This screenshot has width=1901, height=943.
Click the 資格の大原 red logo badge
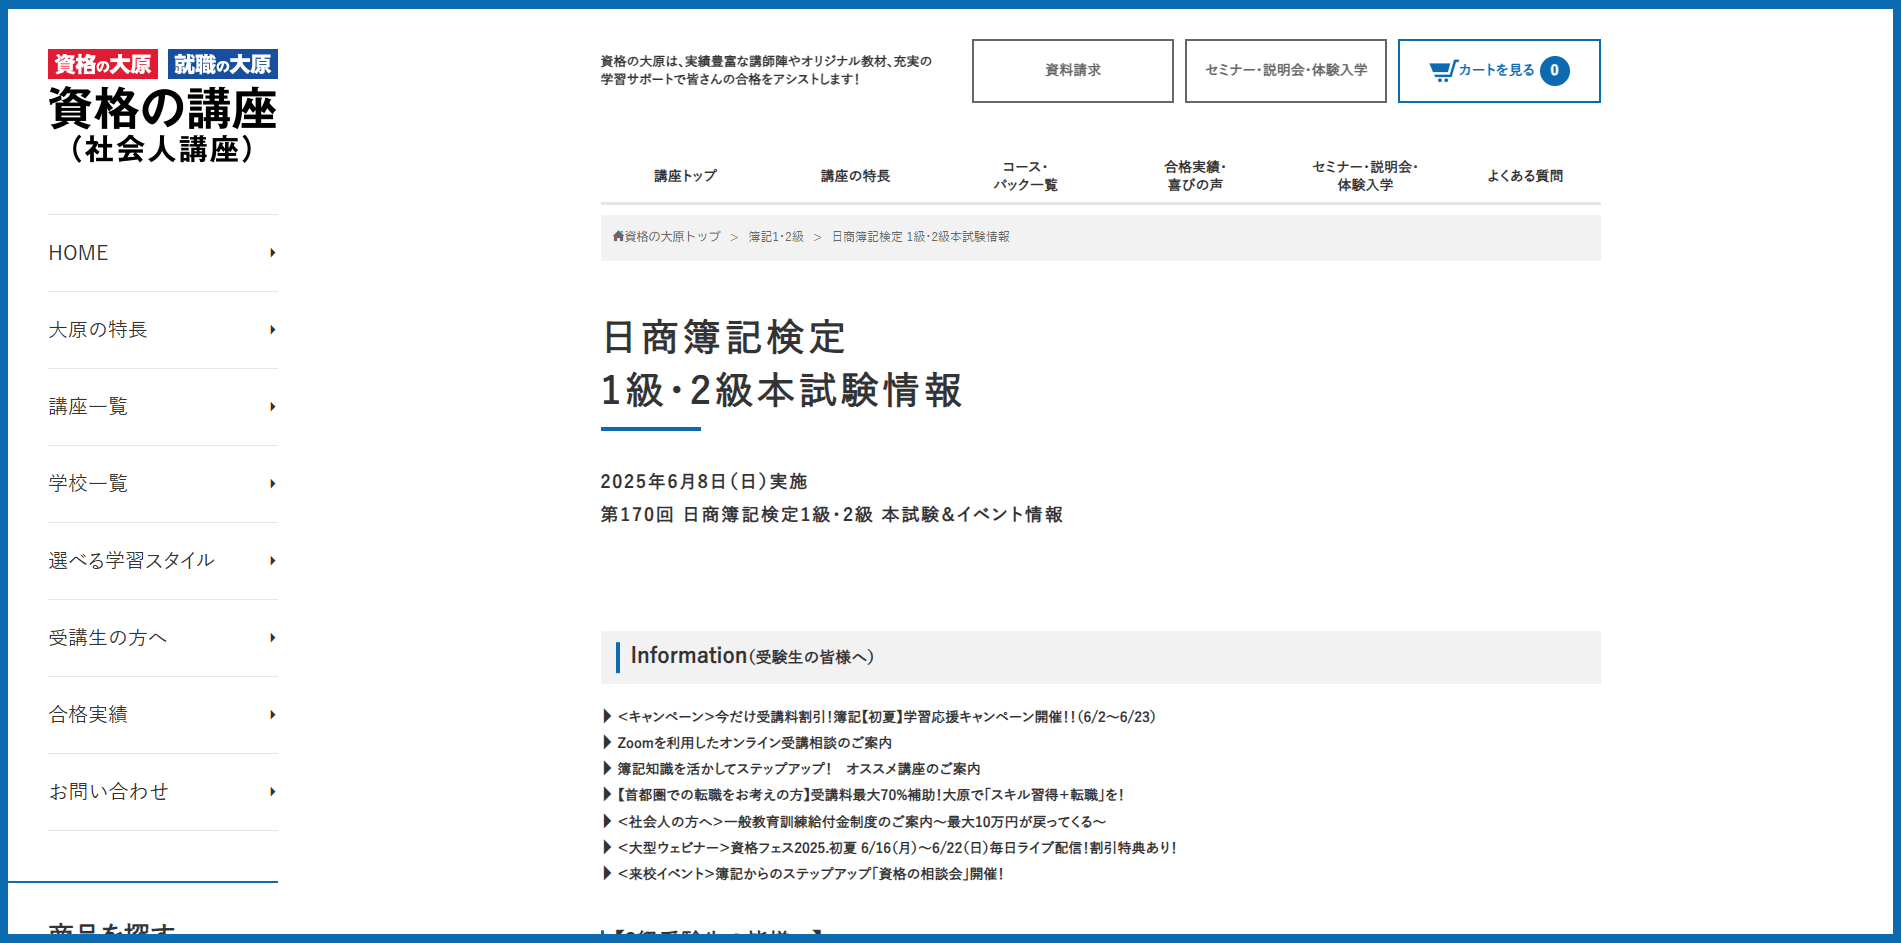click(103, 65)
